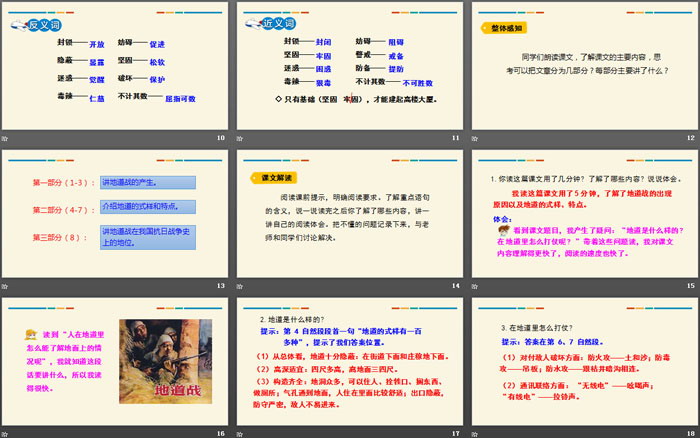Click the yellow 课文解读 label
This screenshot has height=438, width=700.
coord(274,178)
